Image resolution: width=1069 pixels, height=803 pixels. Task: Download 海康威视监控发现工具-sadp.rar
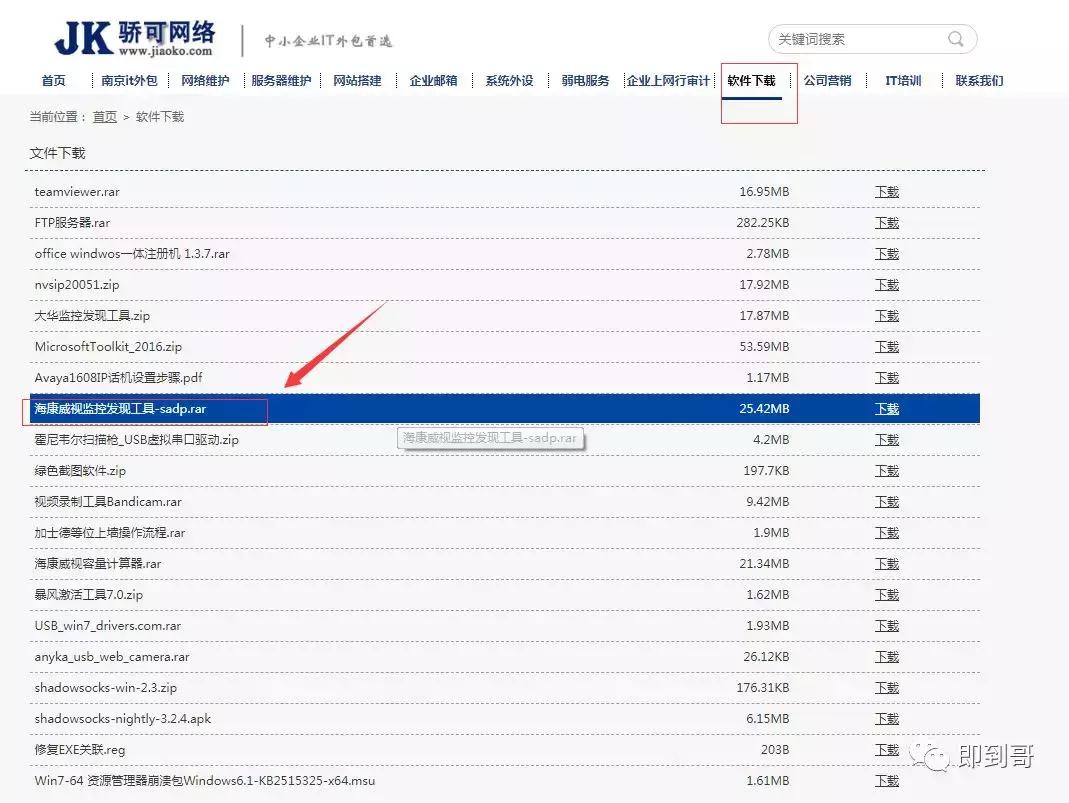[x=886, y=409]
